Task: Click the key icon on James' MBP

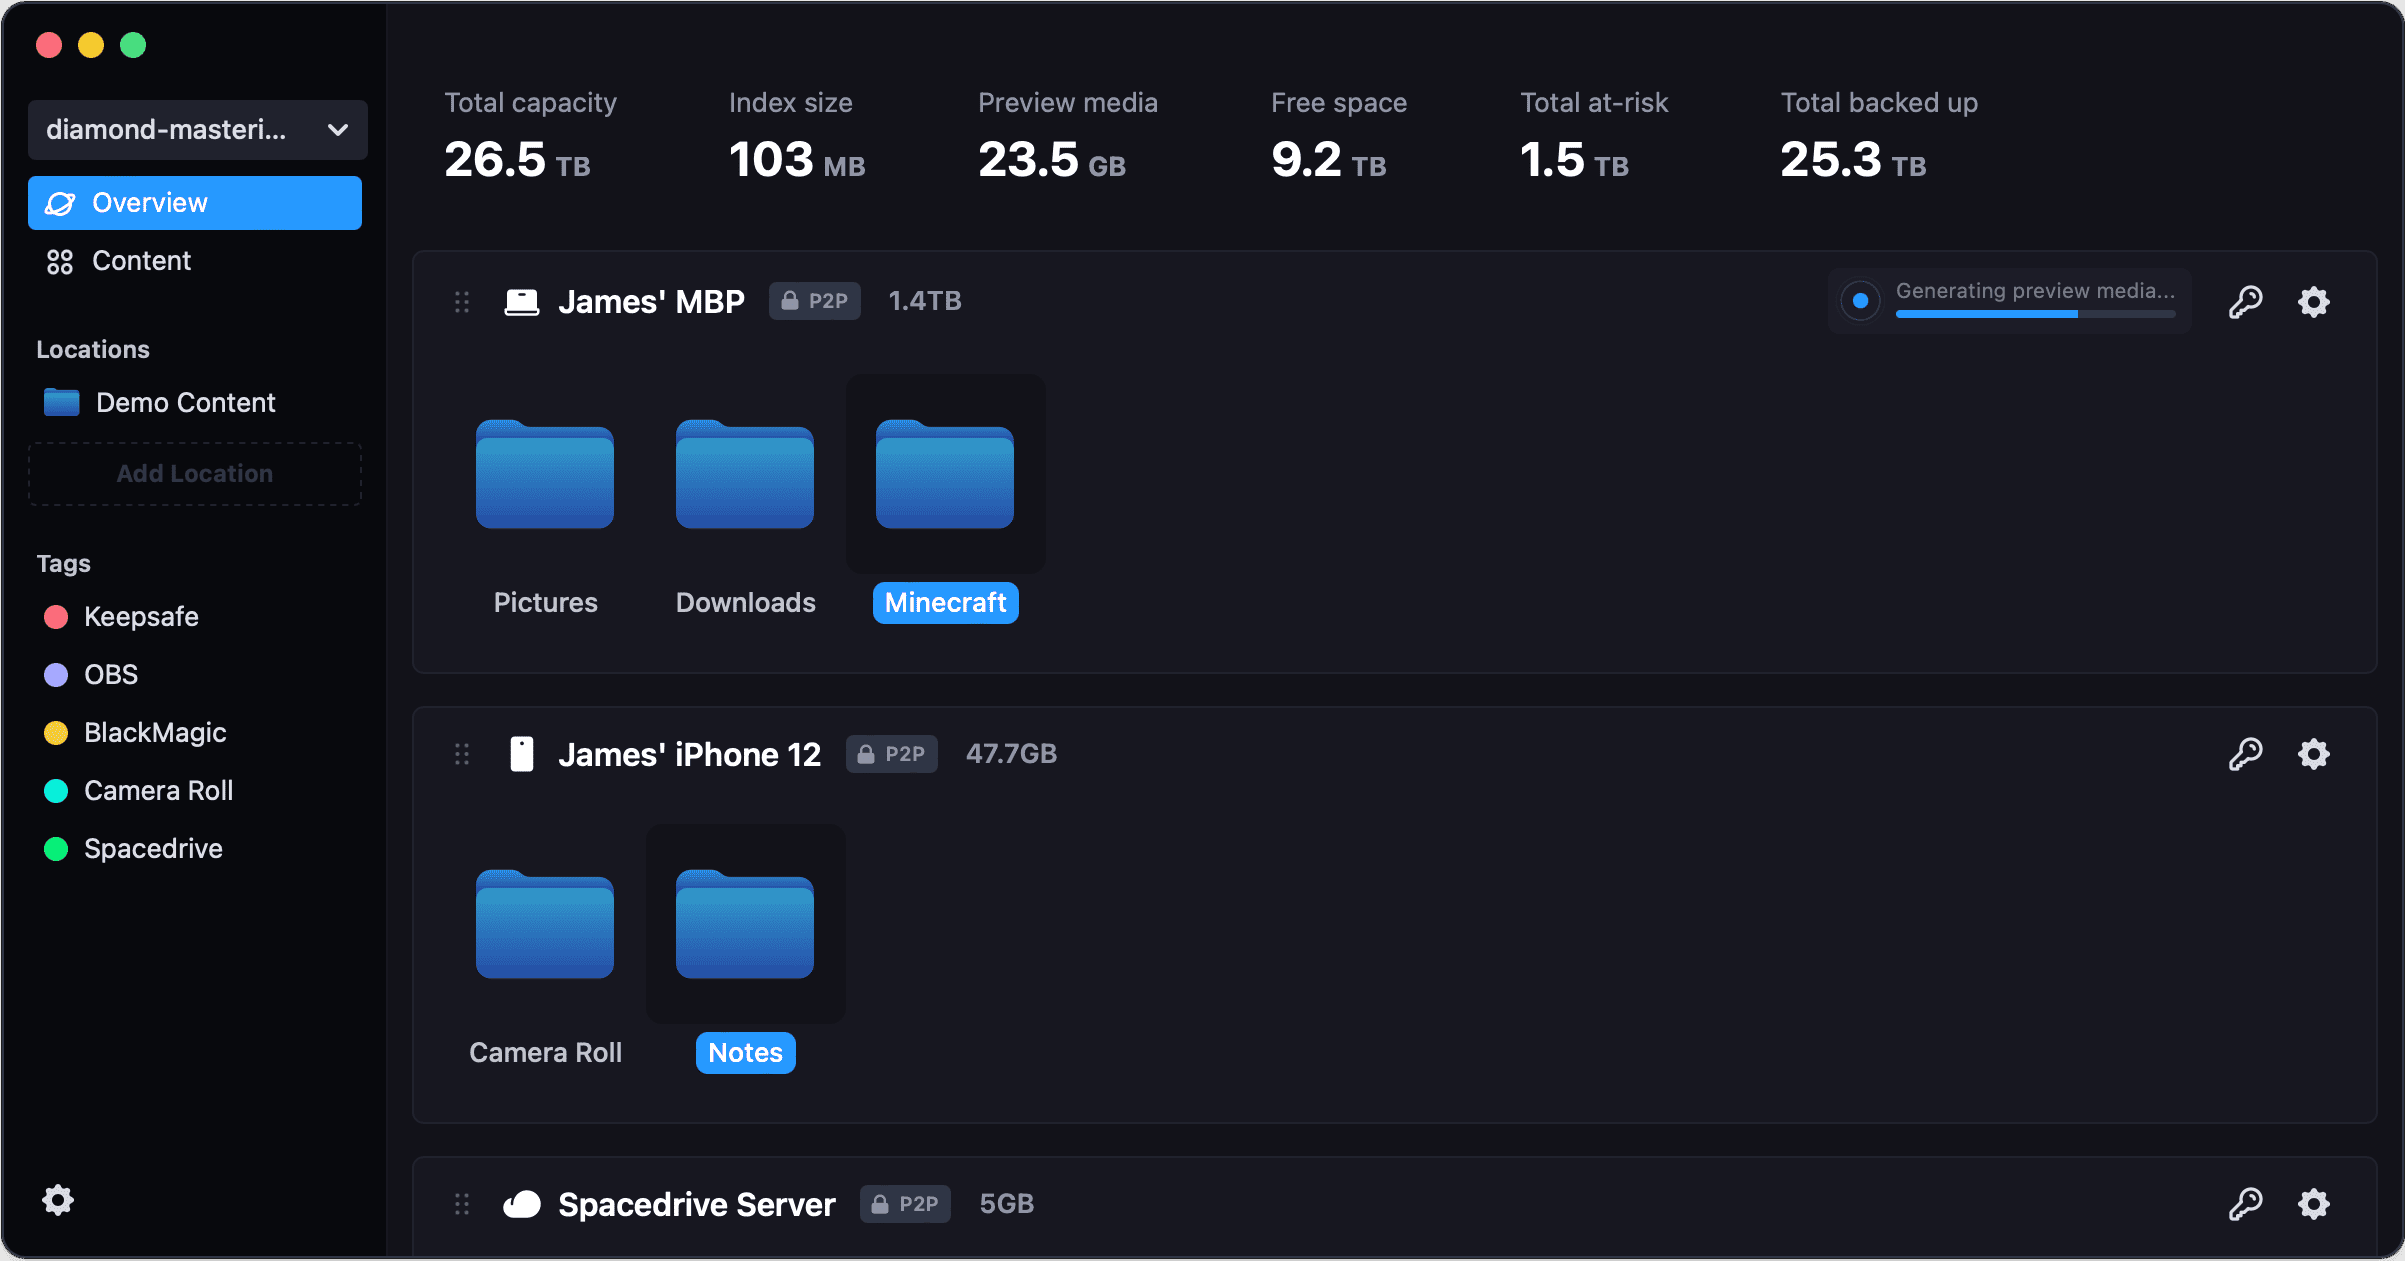Action: tap(2246, 301)
